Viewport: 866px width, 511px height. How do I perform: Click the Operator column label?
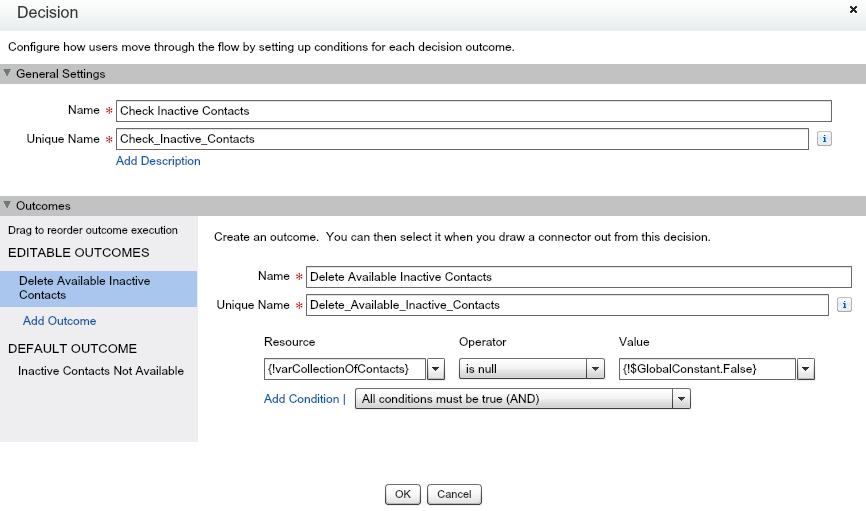pos(482,342)
